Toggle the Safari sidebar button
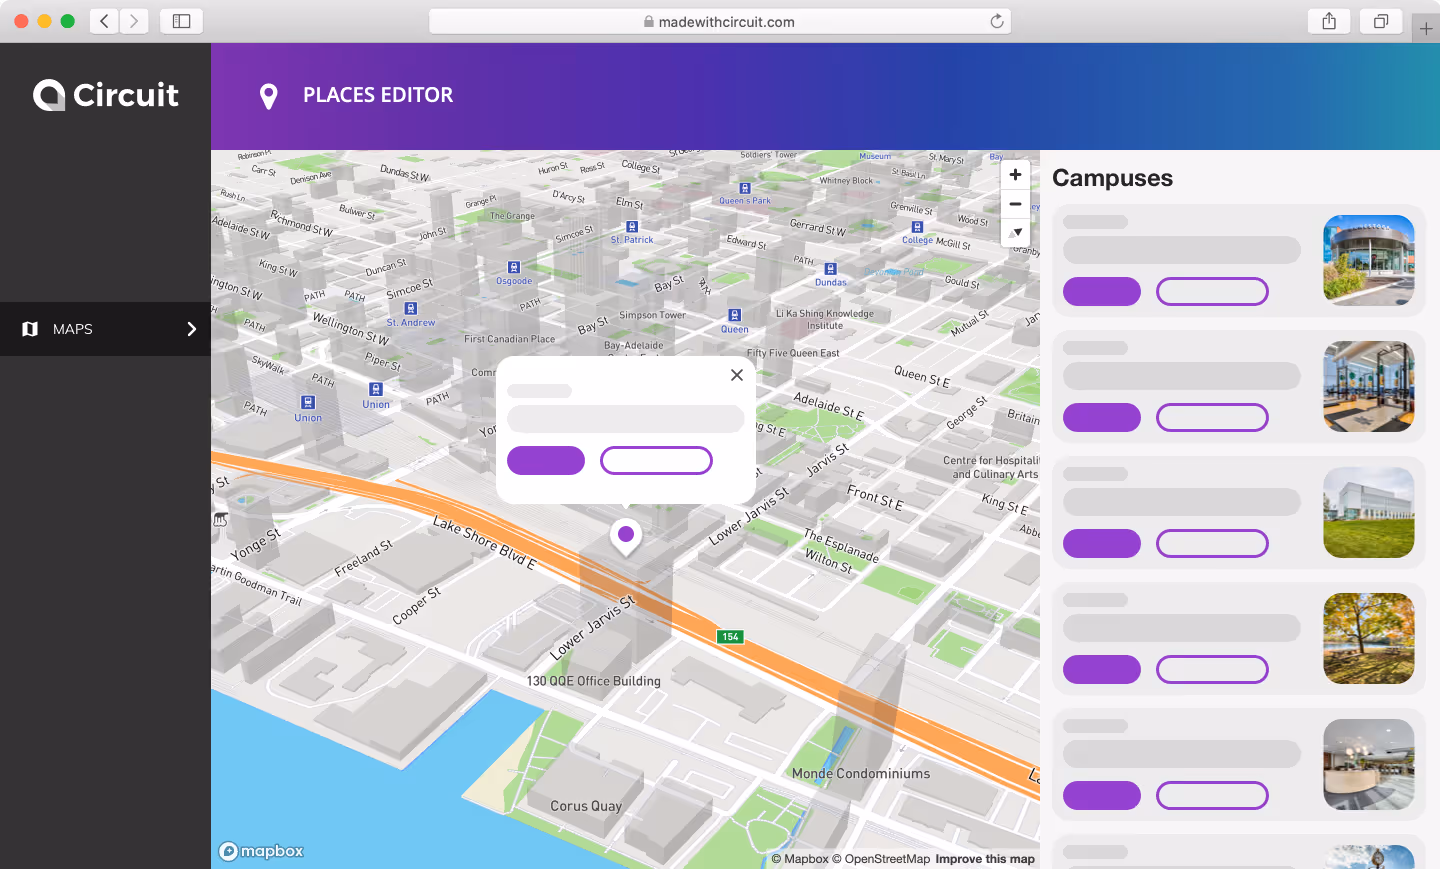Viewport: 1440px width, 869px height. point(181,21)
